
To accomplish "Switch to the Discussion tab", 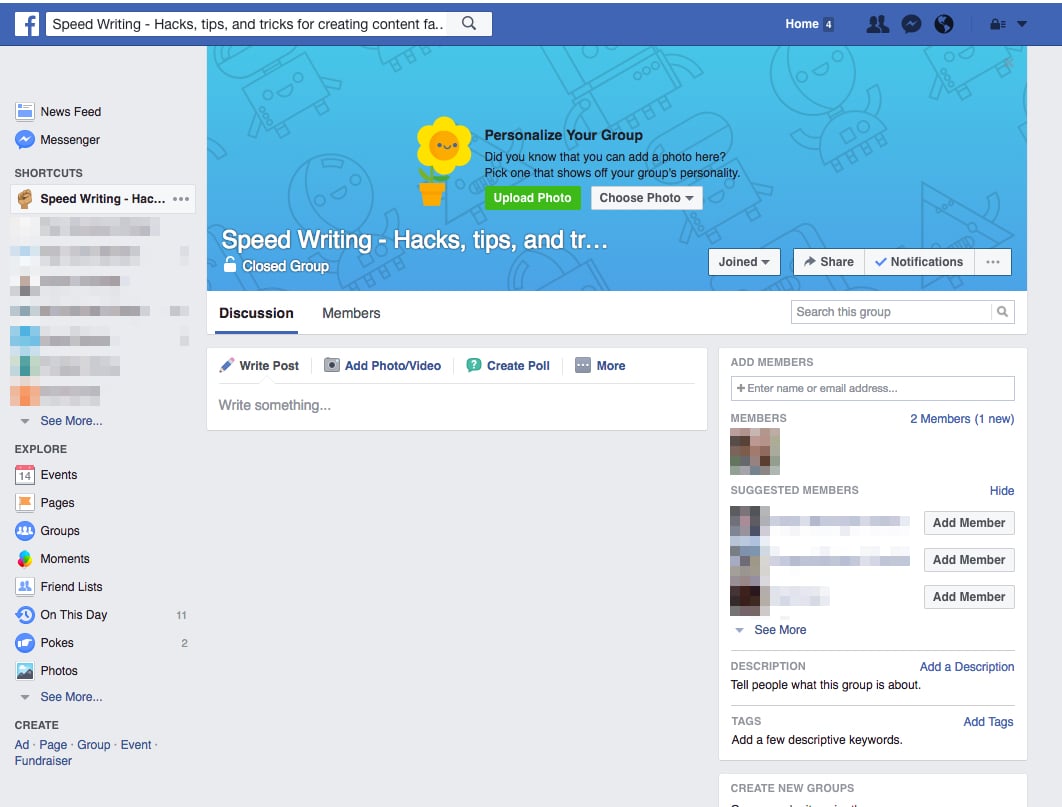I will [257, 313].
